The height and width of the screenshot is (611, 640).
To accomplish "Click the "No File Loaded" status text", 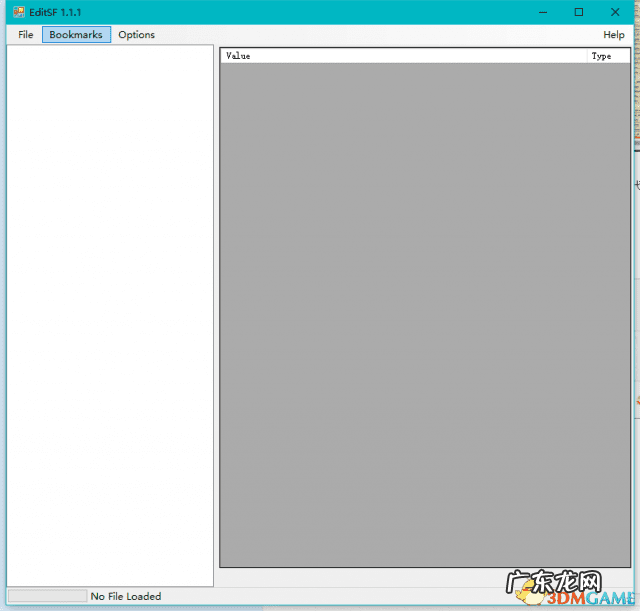I will 126,596.
